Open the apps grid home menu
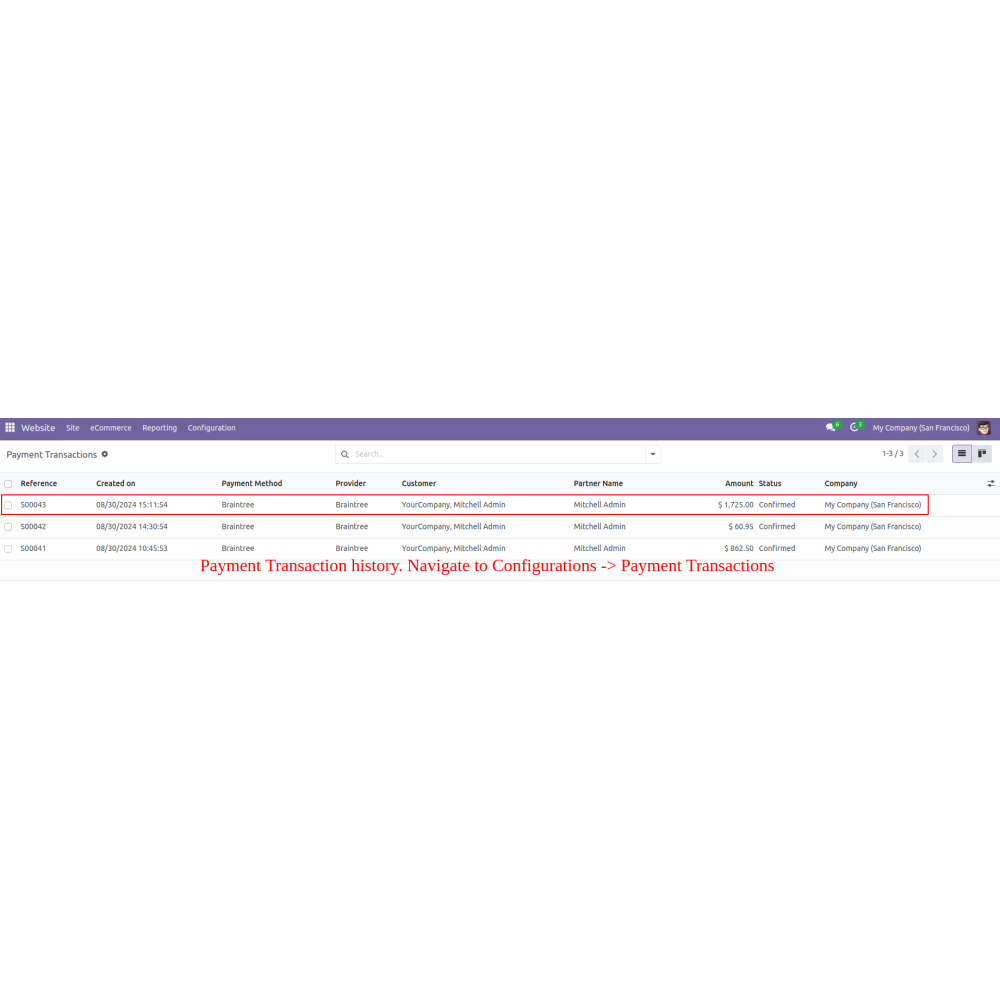The image size is (1000, 1000). click(10, 428)
